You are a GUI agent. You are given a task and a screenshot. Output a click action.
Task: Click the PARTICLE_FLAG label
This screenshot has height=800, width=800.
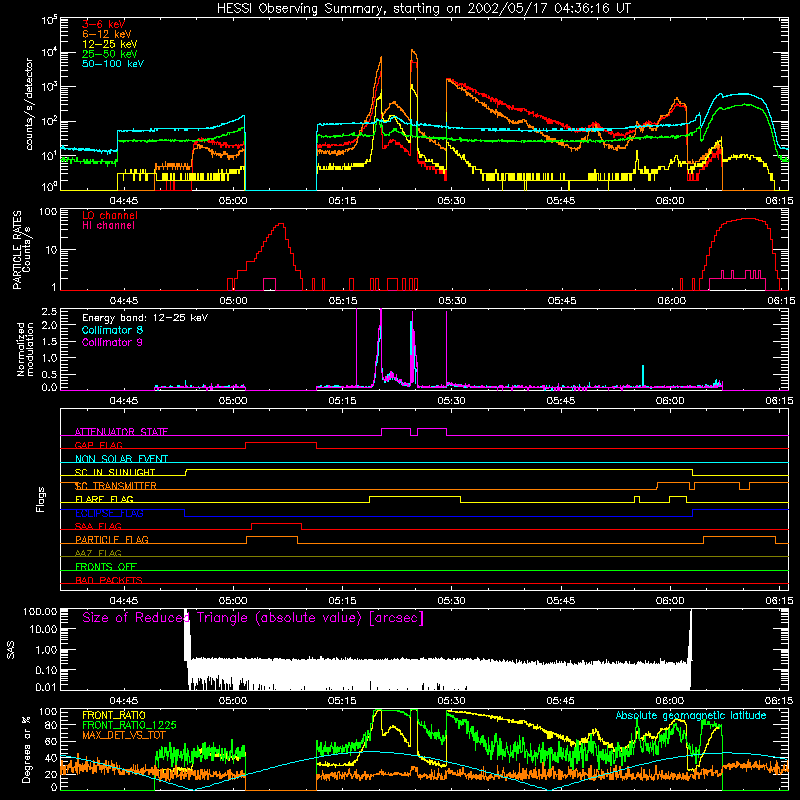(x=112, y=540)
